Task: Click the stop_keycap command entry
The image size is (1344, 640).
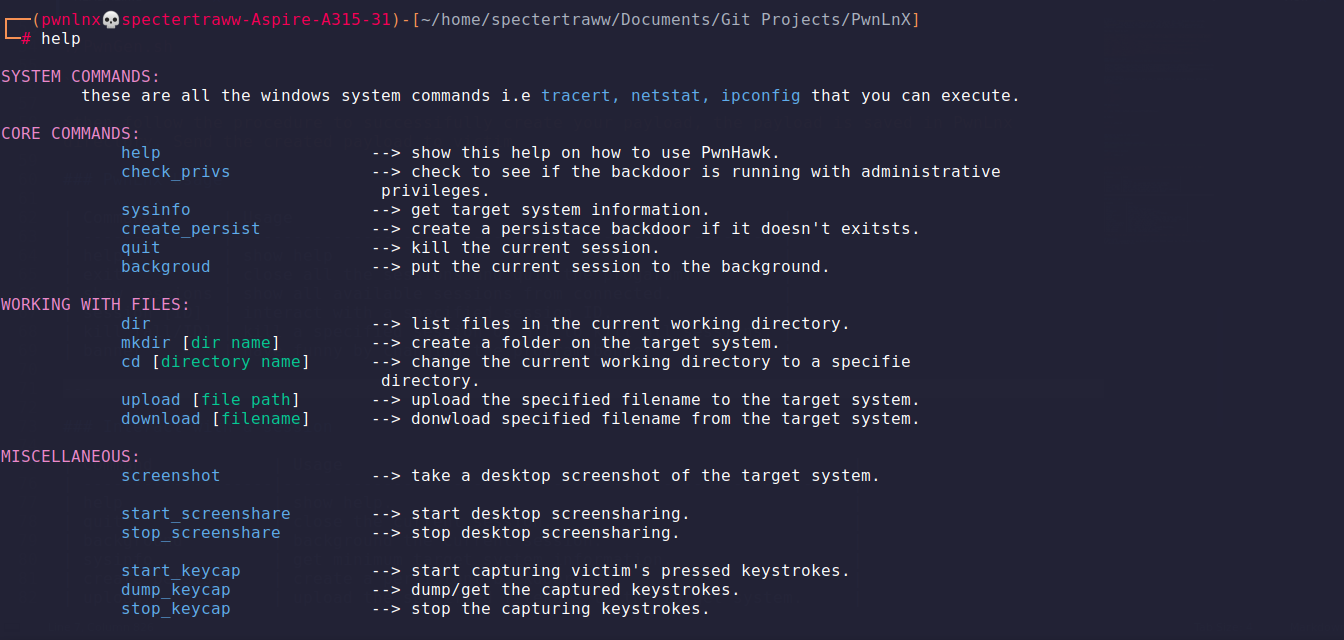Action: click(176, 609)
